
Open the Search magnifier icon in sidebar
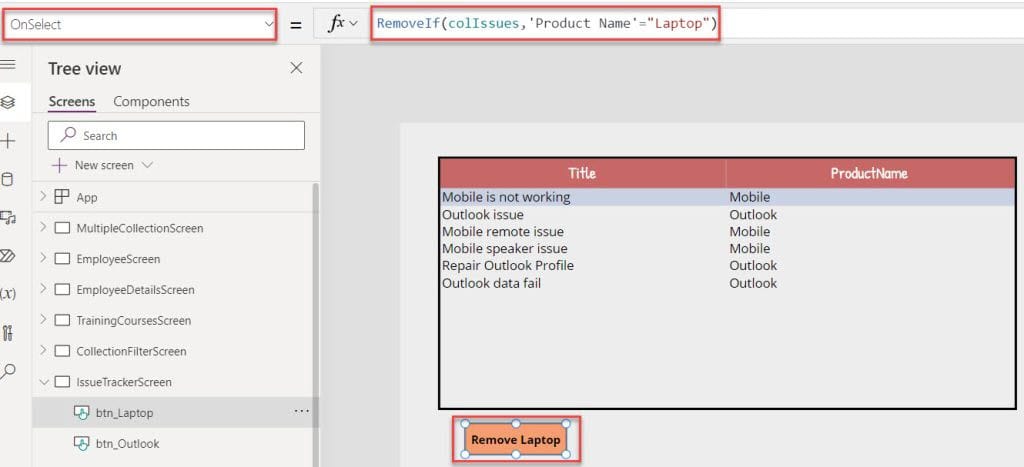8,372
